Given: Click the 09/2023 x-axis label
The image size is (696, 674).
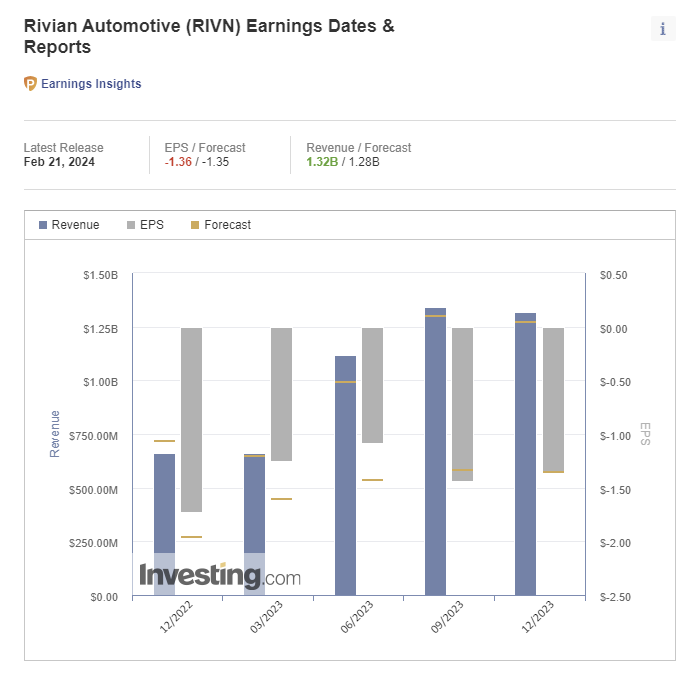Looking at the screenshot, I should 447,616.
